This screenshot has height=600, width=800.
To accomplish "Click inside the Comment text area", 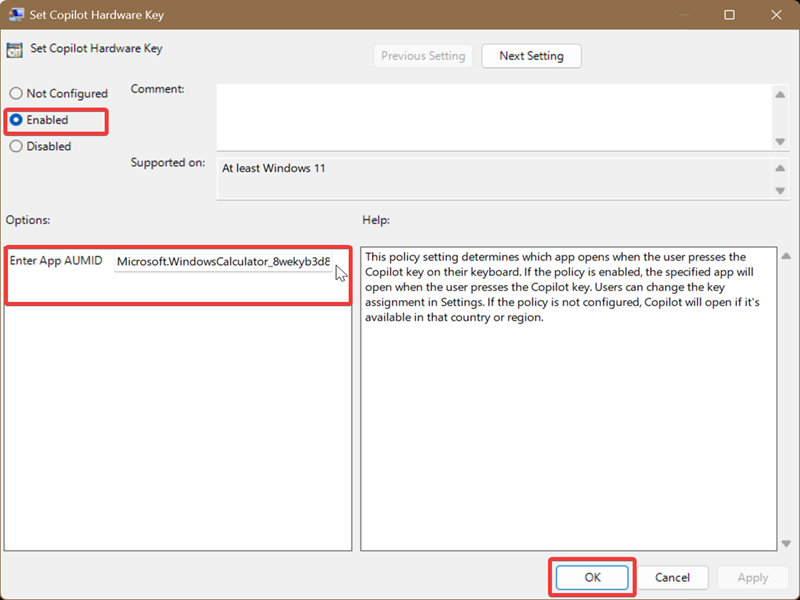I will pos(494,117).
